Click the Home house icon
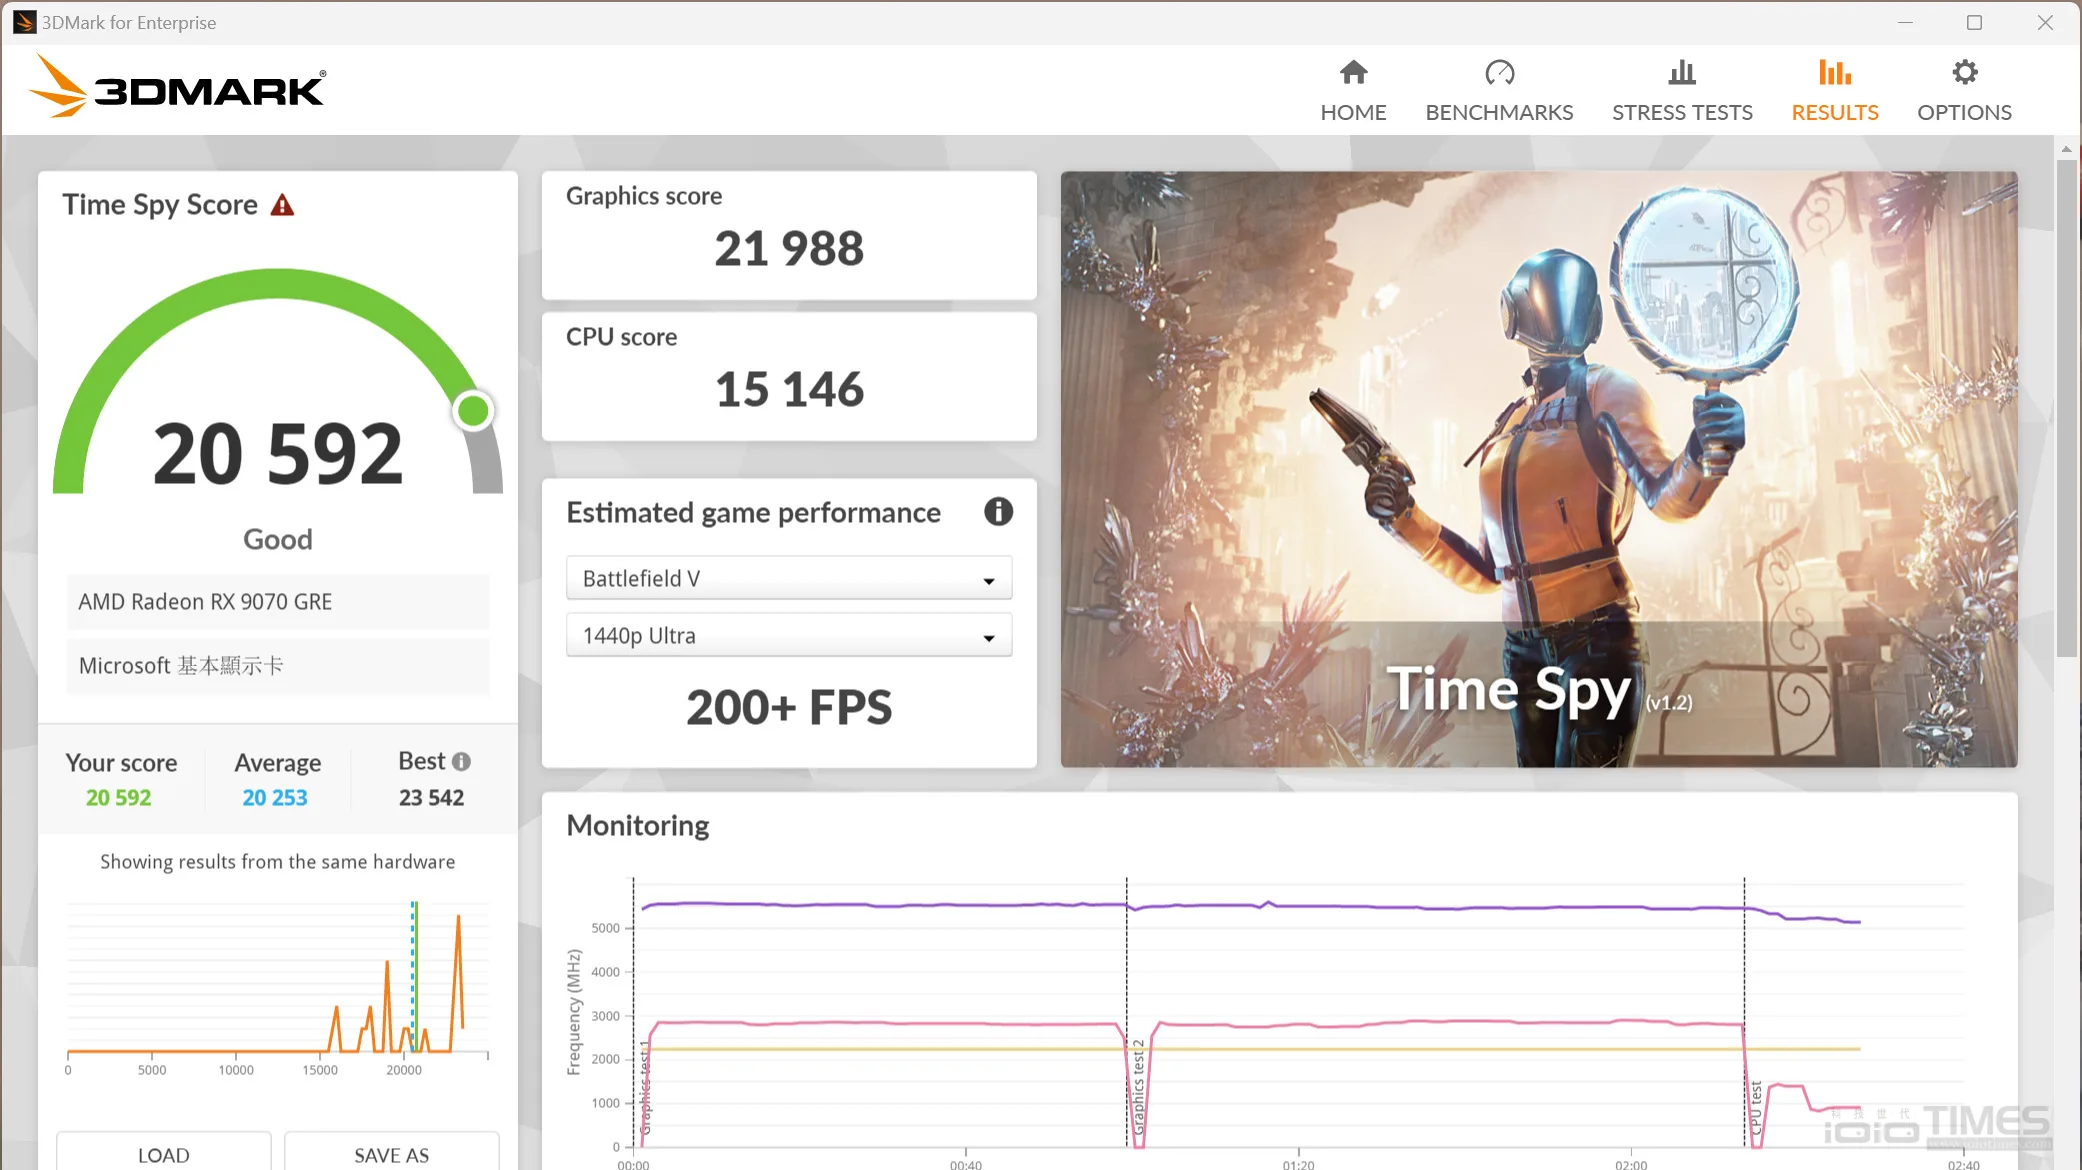This screenshot has height=1170, width=2082. pos(1353,72)
